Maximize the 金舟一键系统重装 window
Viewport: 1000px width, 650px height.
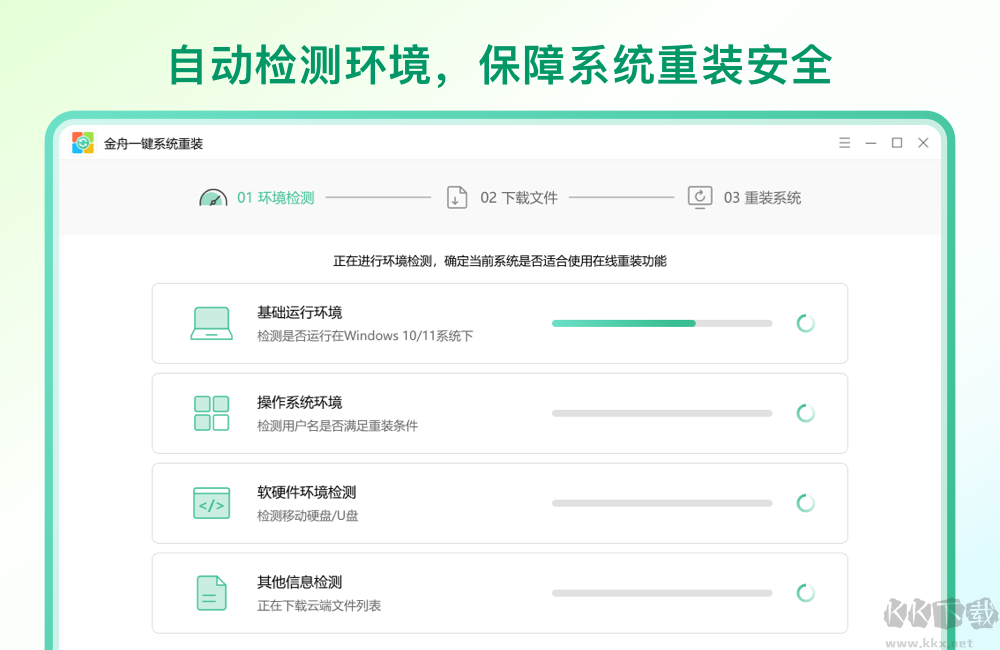click(897, 143)
